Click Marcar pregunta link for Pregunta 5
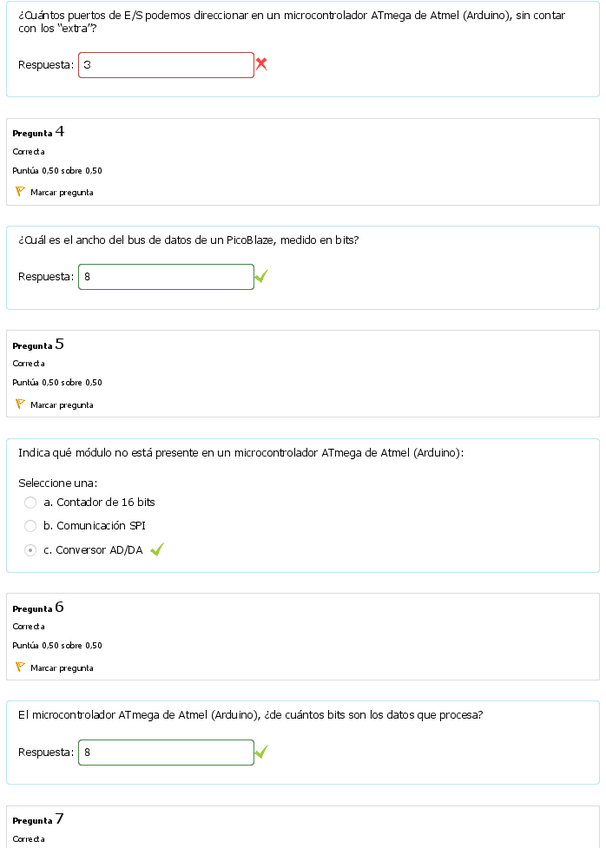Image resolution: width=606 pixels, height=848 pixels. pyautogui.click(x=62, y=405)
